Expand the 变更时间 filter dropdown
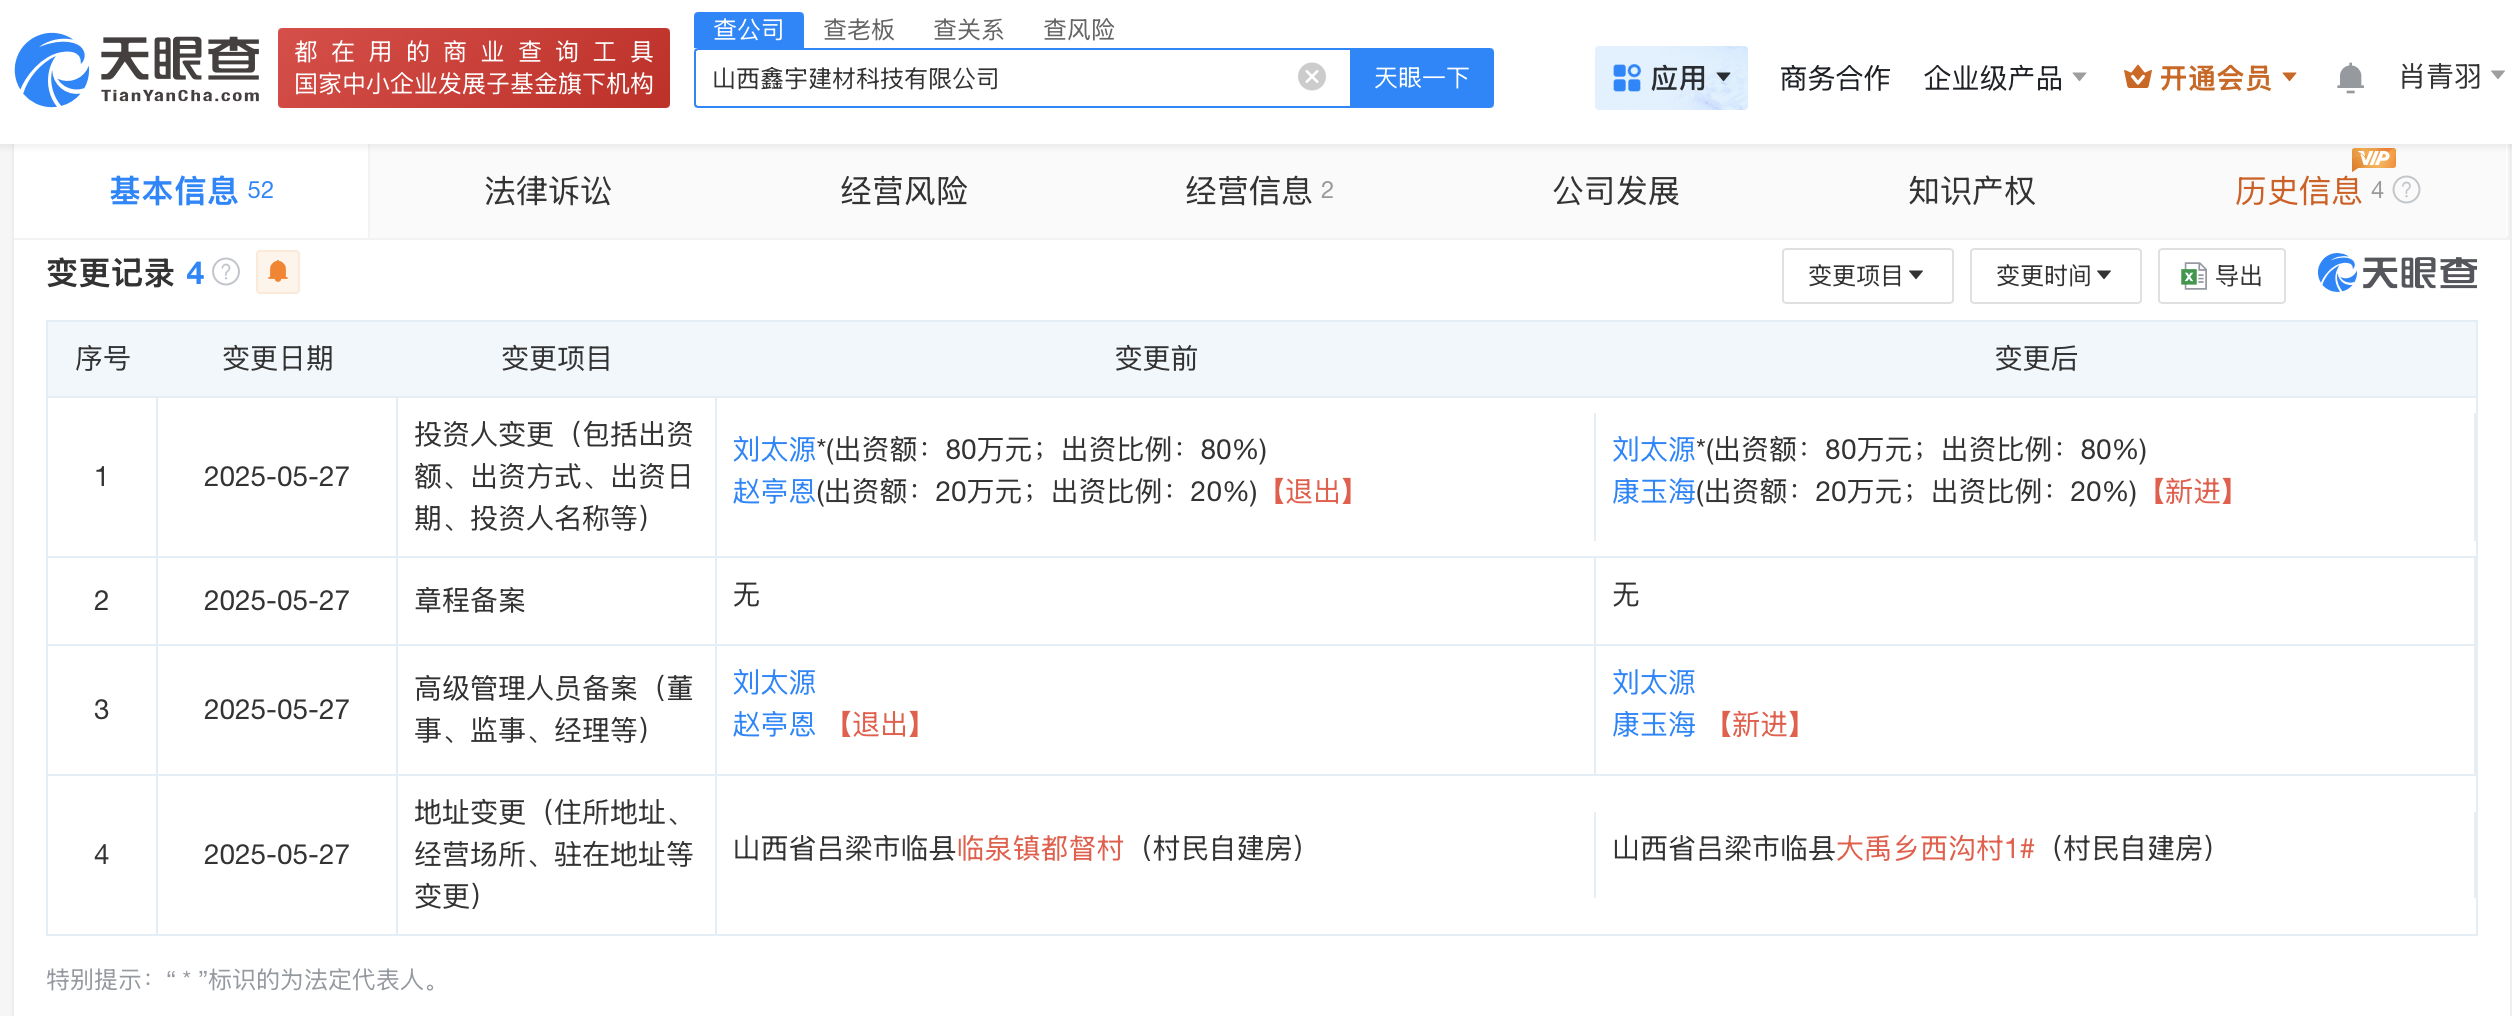 (2054, 276)
